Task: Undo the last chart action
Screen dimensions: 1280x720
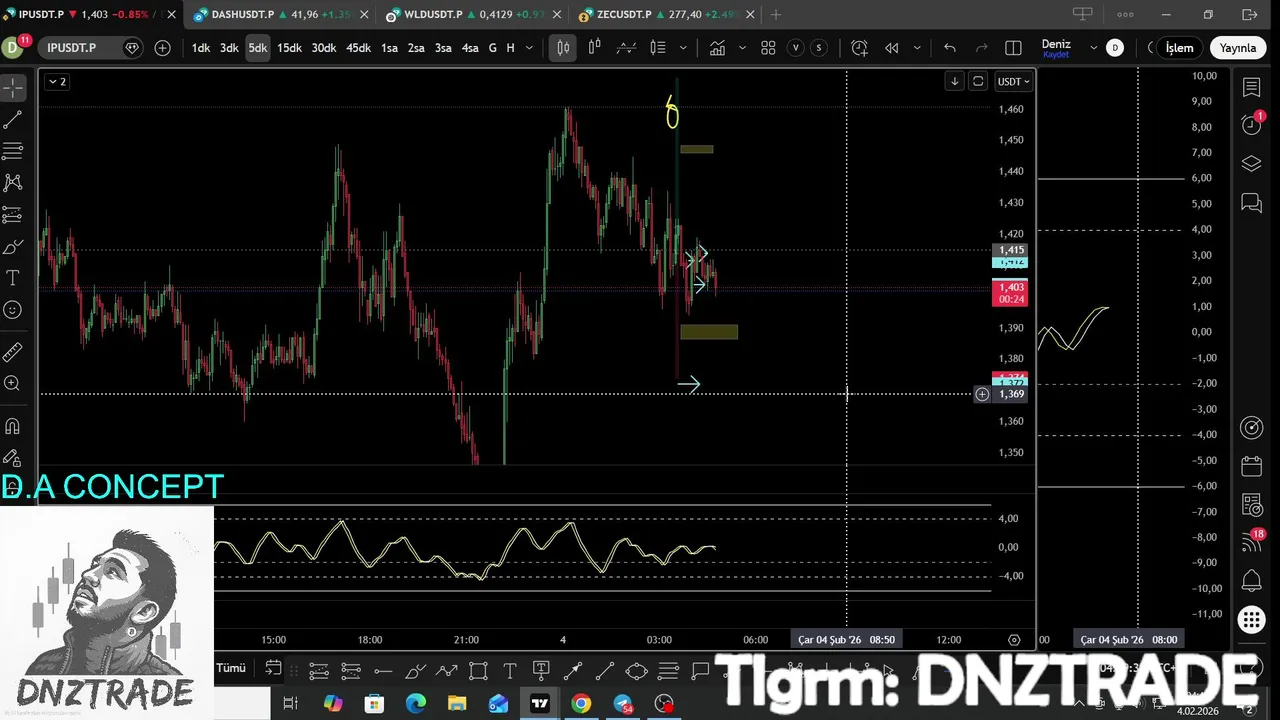Action: (949, 48)
